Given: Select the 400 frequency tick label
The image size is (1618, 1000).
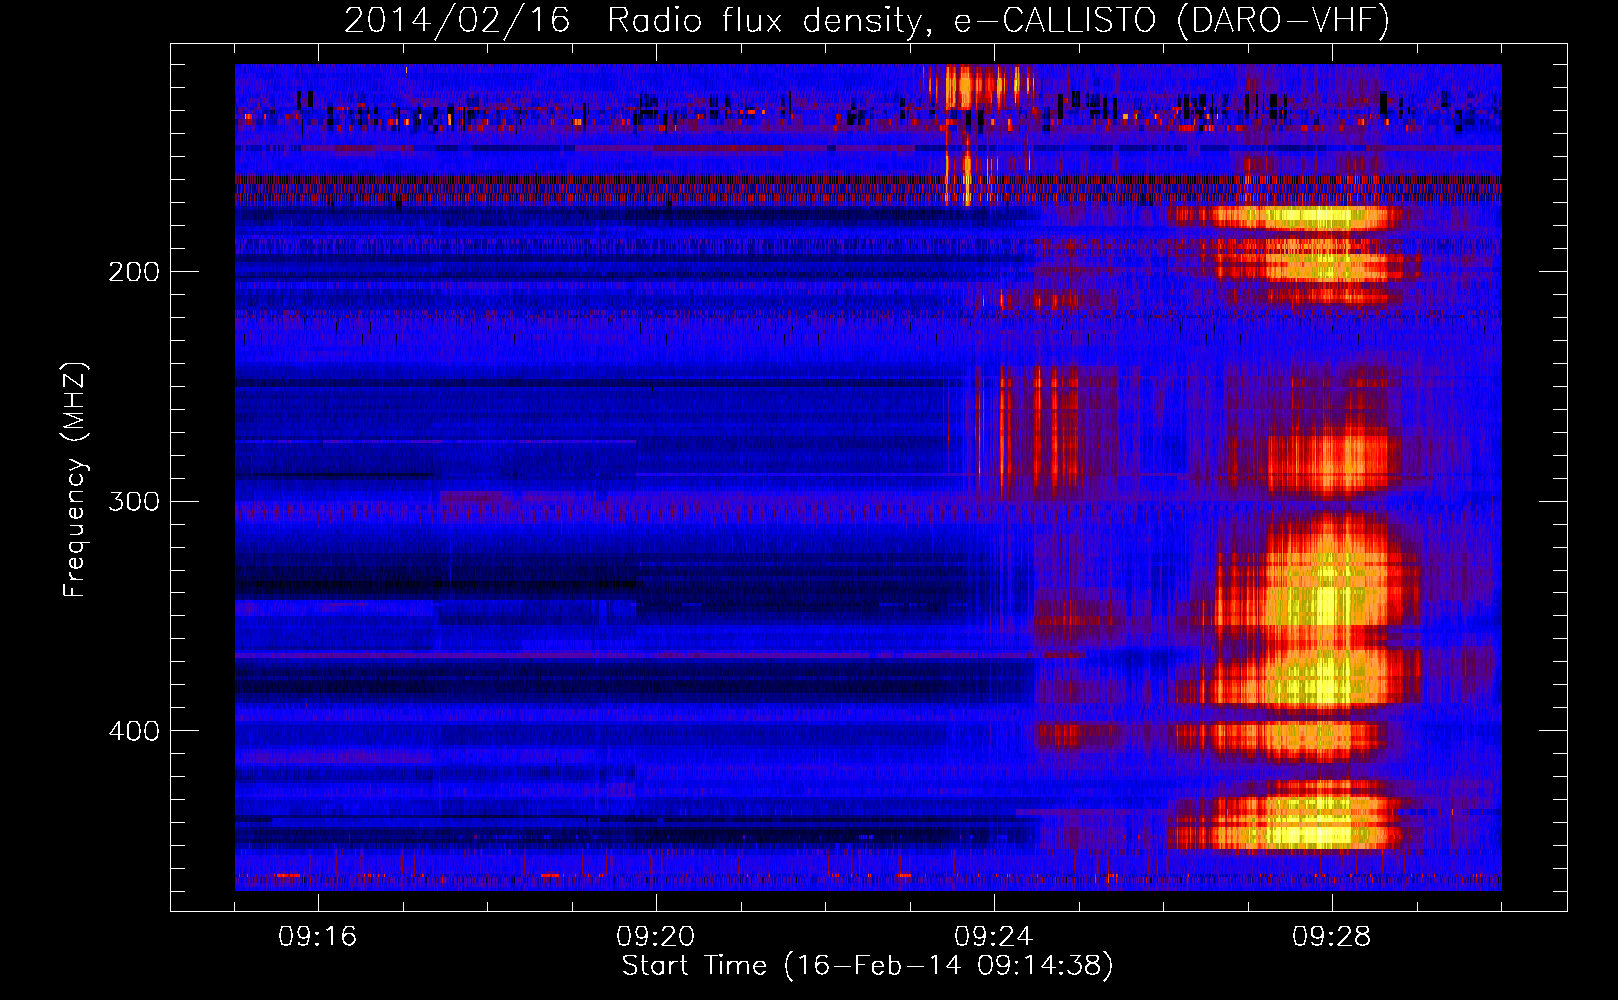Looking at the screenshot, I should point(134,731).
